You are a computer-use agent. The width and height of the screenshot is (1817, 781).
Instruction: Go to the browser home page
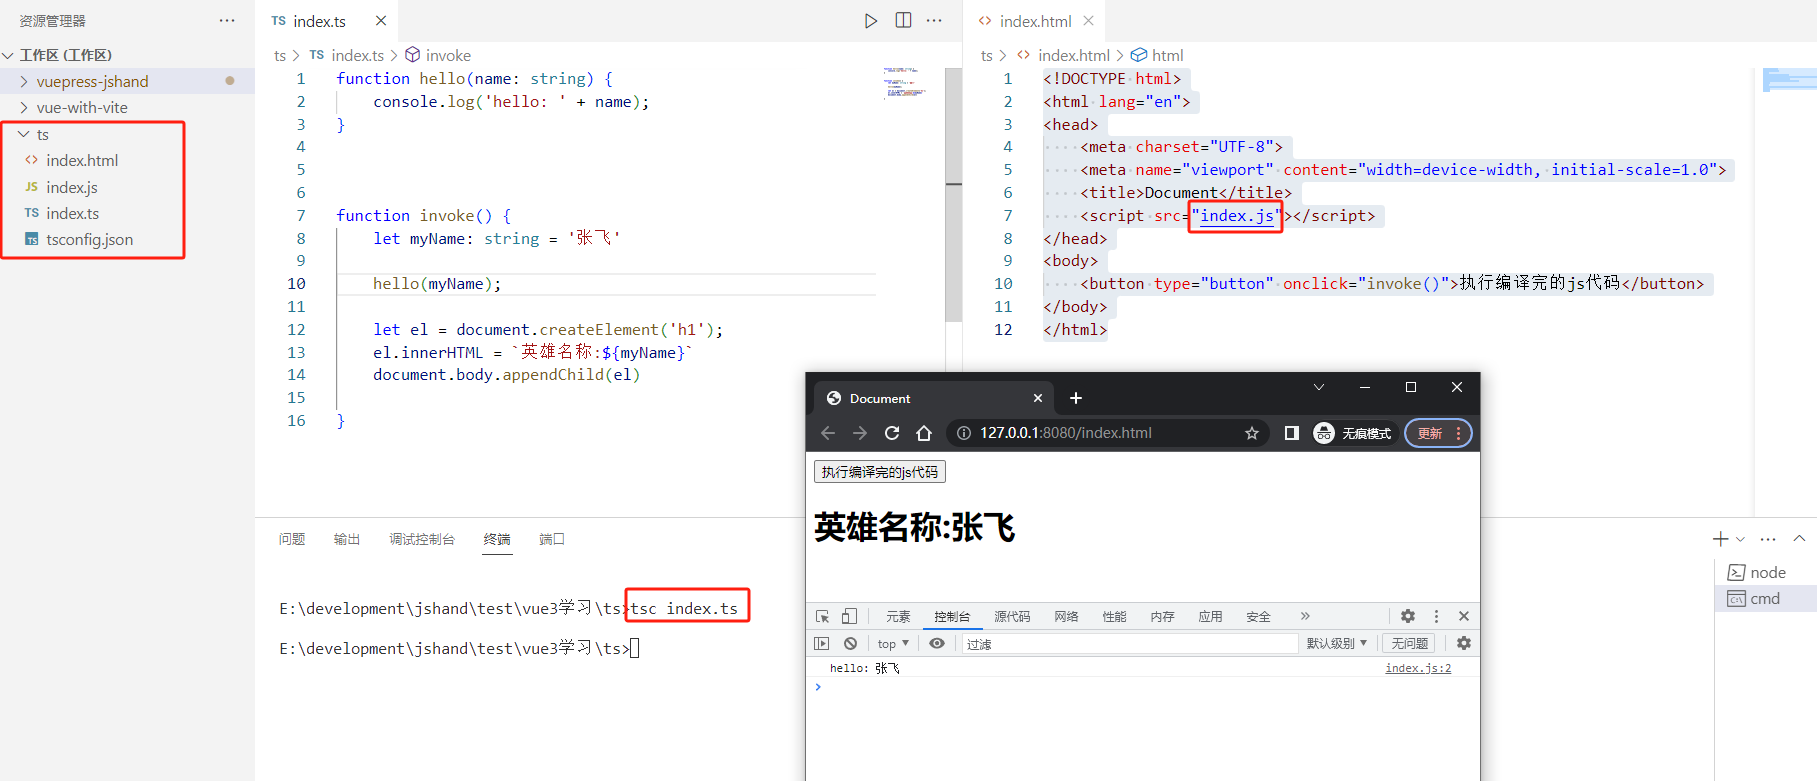tap(924, 433)
